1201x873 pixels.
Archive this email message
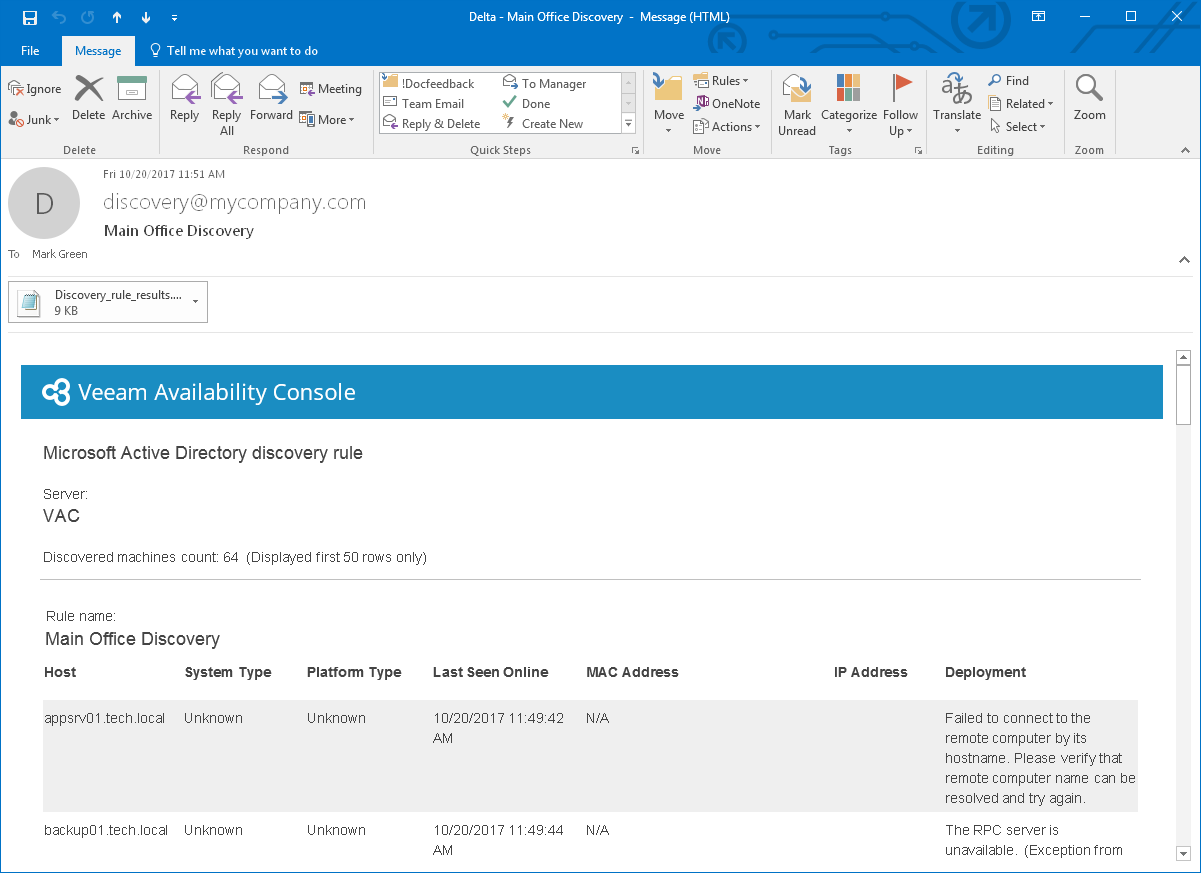pyautogui.click(x=132, y=98)
